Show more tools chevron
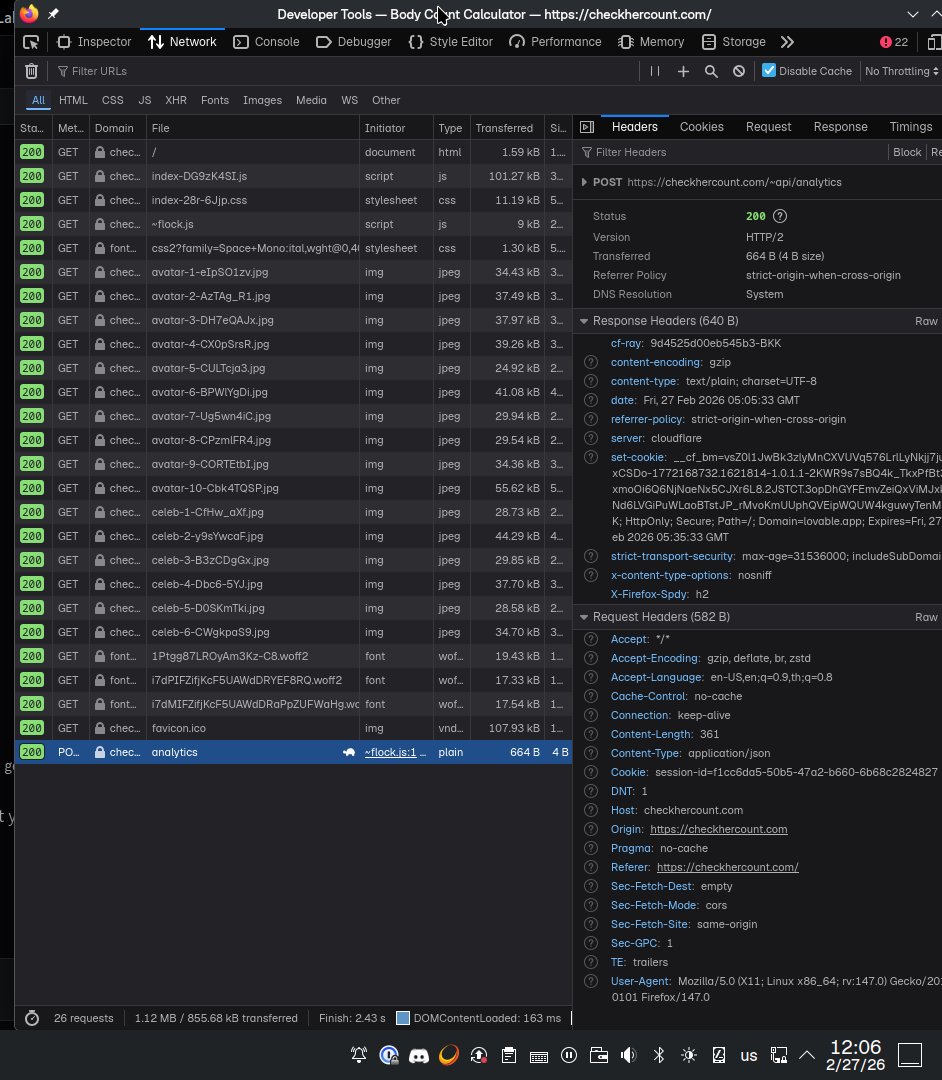The width and height of the screenshot is (942, 1080). click(x=787, y=42)
